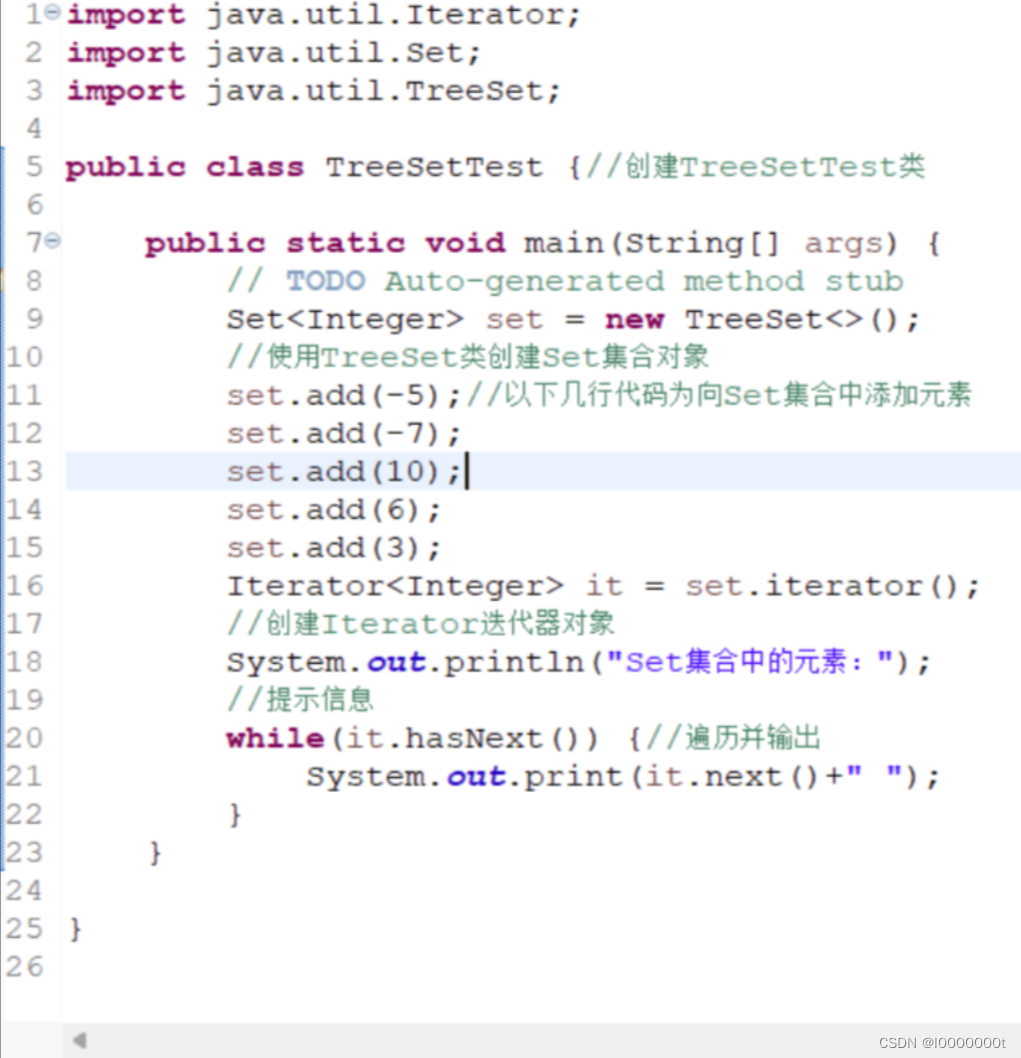Click 'set.add(3);' statement

click(x=333, y=548)
